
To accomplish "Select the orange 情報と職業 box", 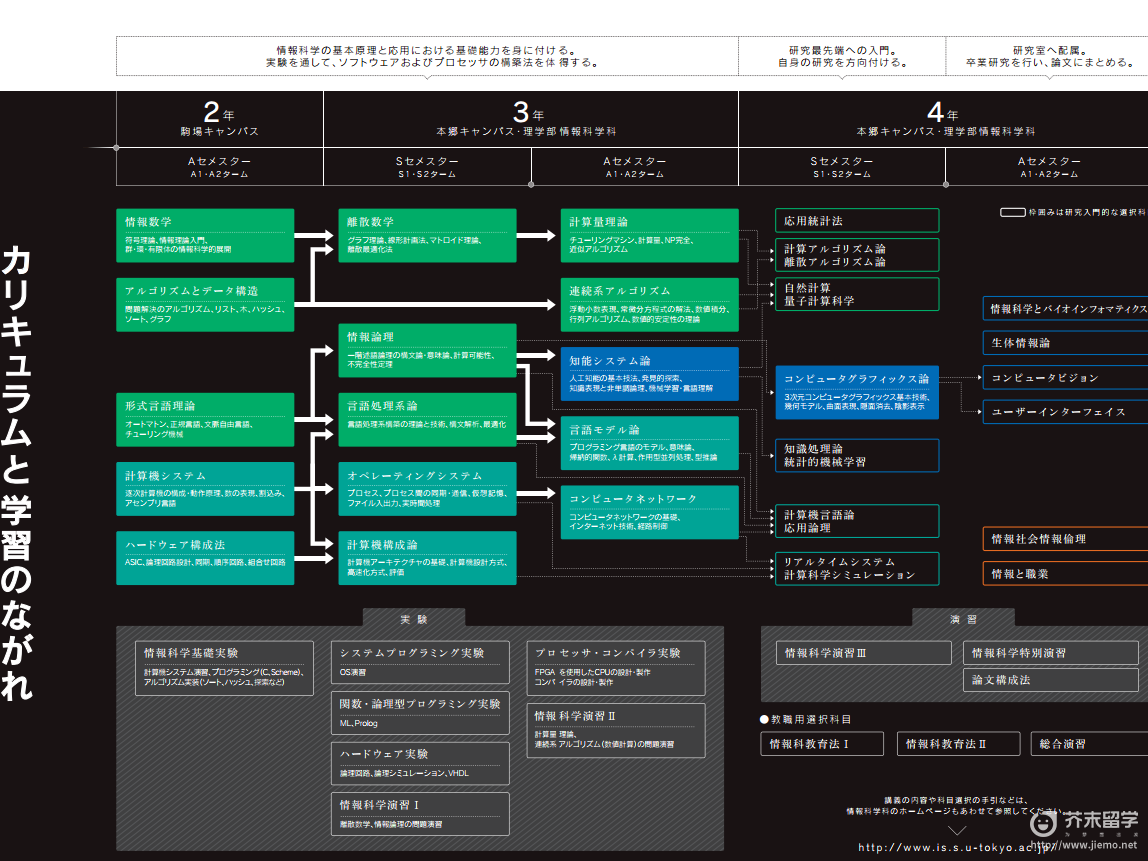I will pos(1065,574).
